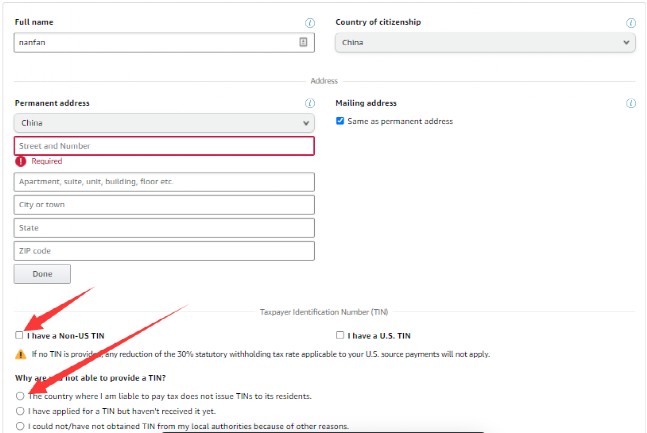Screen dimensions: 647x433
Task: Click the info icon for Permanent address
Action: (309, 103)
